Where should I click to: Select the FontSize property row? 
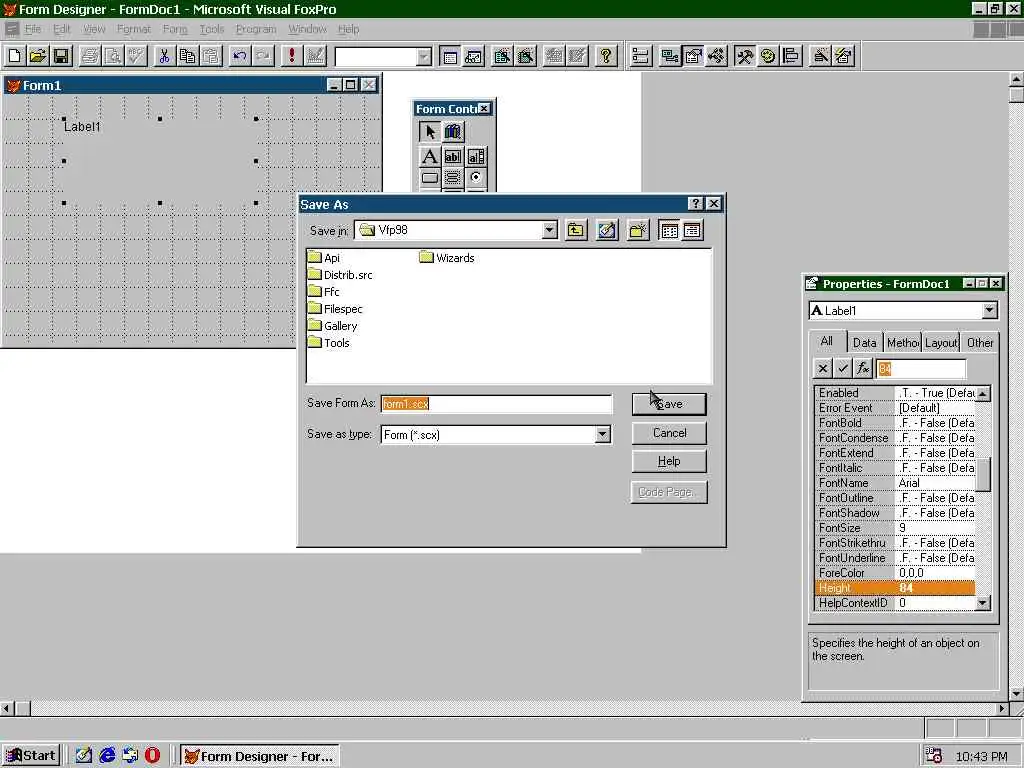coord(895,528)
